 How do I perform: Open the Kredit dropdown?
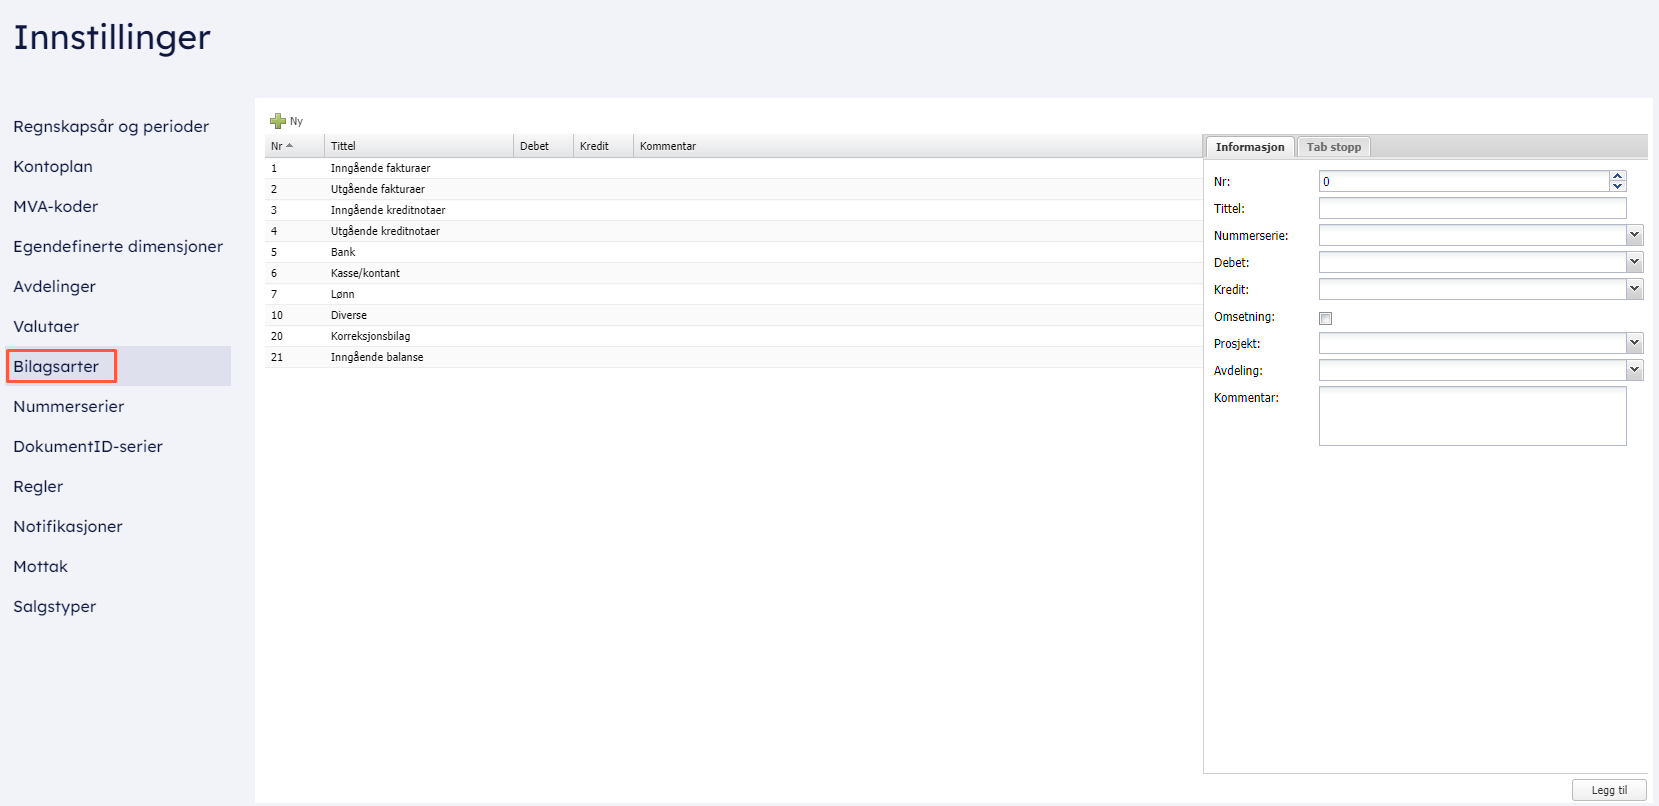click(1634, 289)
